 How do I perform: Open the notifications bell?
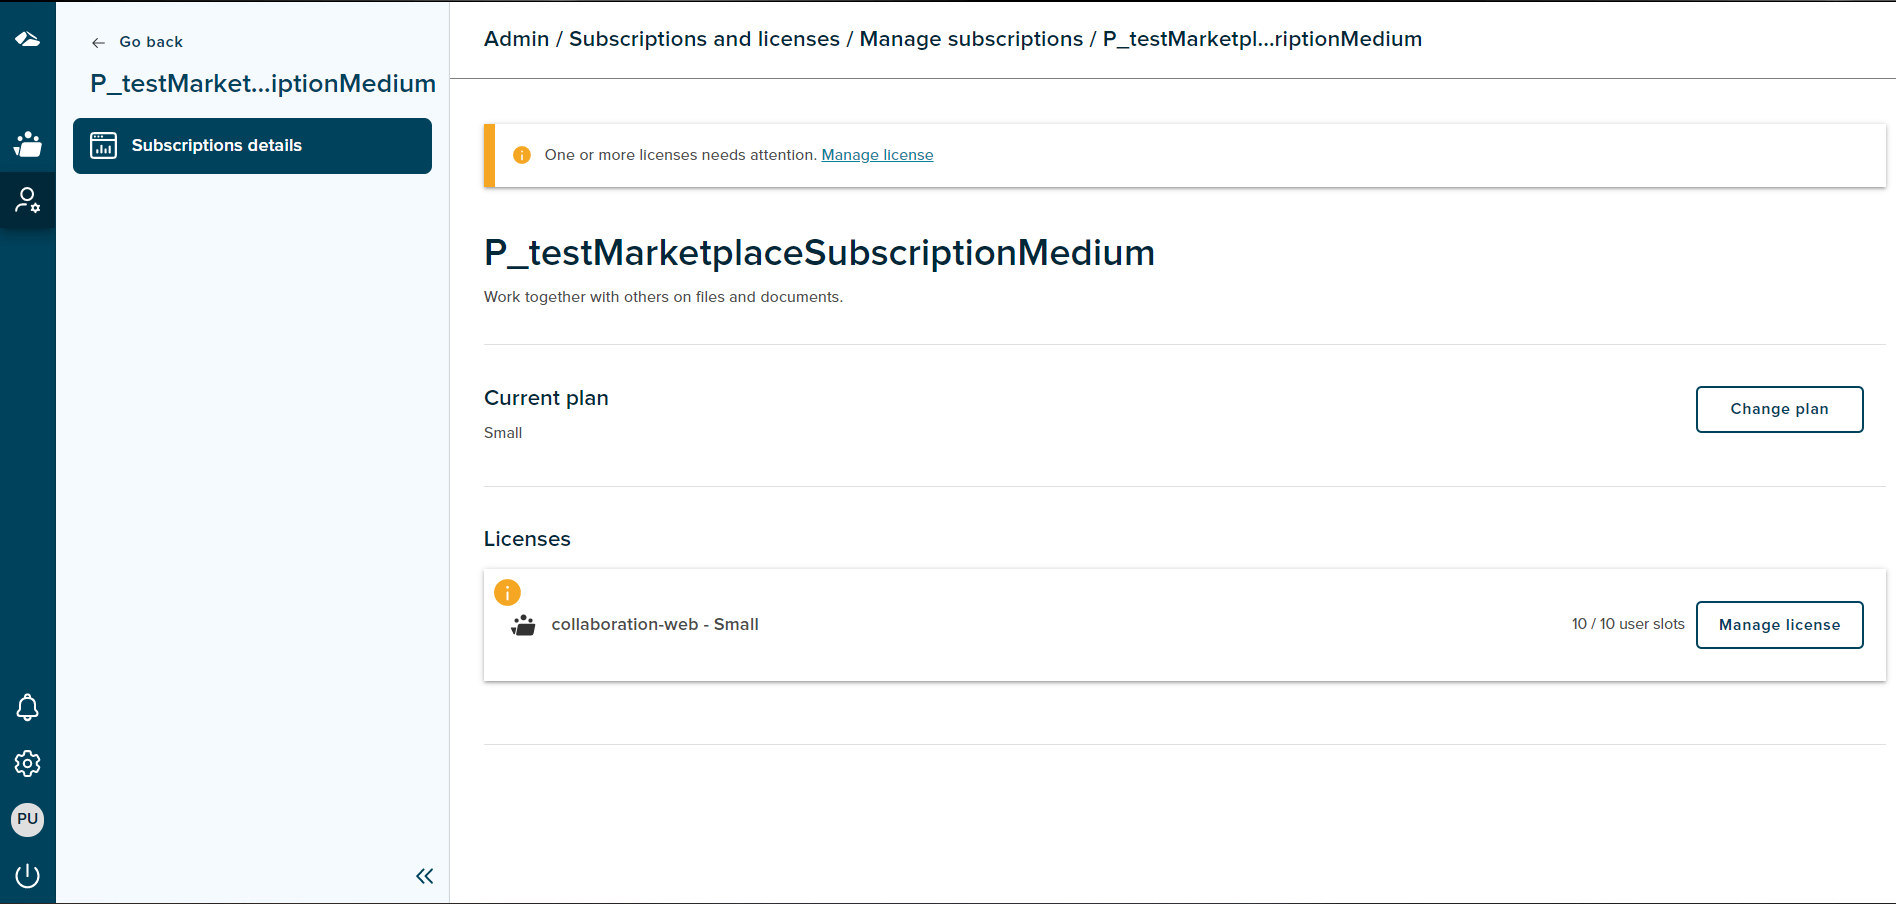[27, 708]
